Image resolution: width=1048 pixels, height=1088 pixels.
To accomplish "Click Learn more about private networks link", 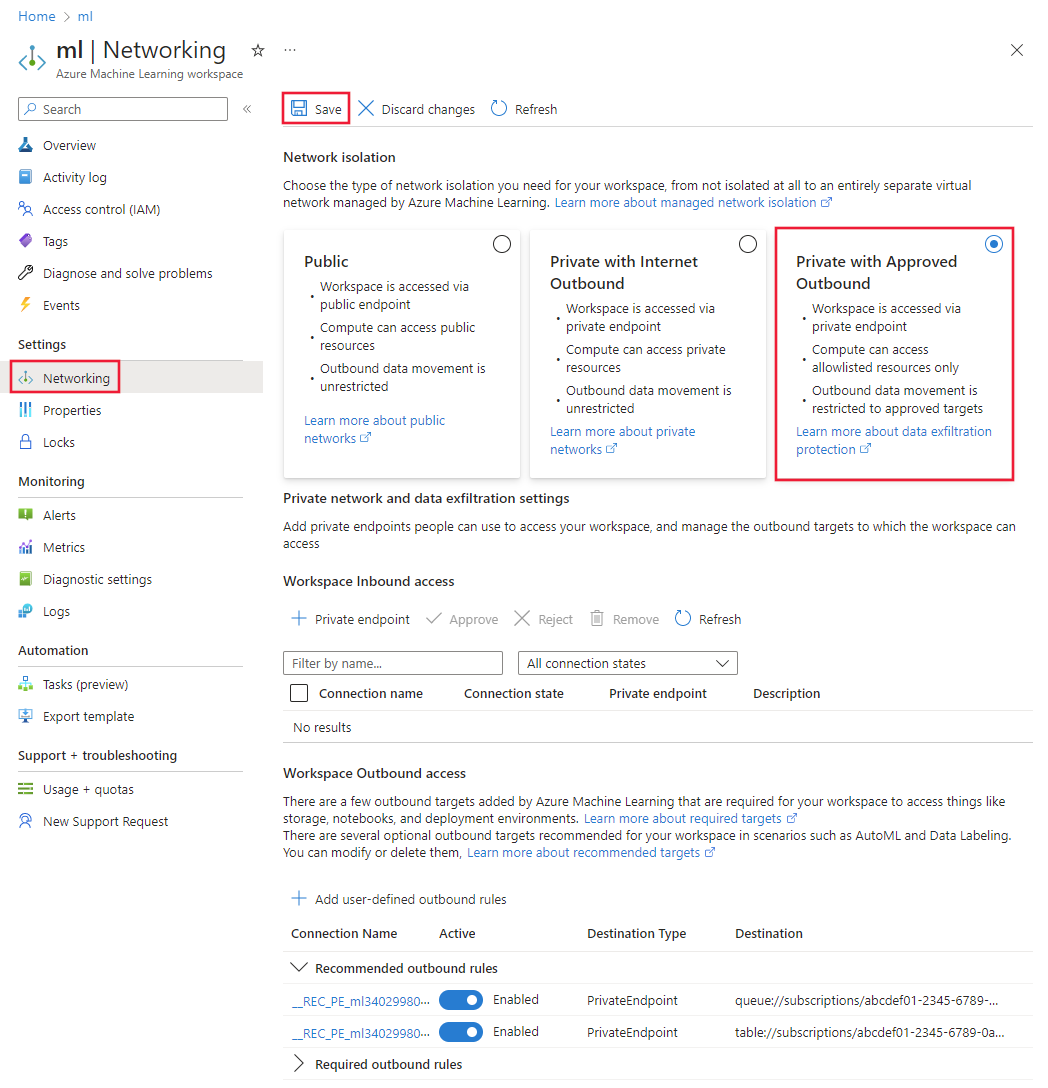I will 623,441.
